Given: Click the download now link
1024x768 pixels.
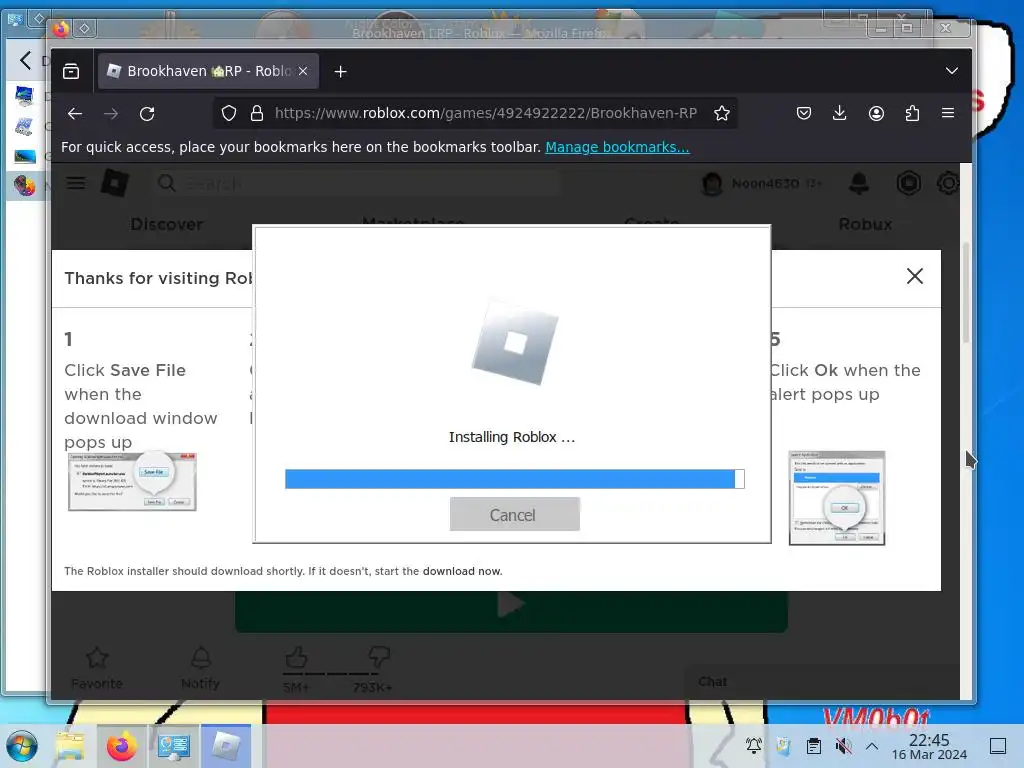Looking at the screenshot, I should (x=462, y=571).
